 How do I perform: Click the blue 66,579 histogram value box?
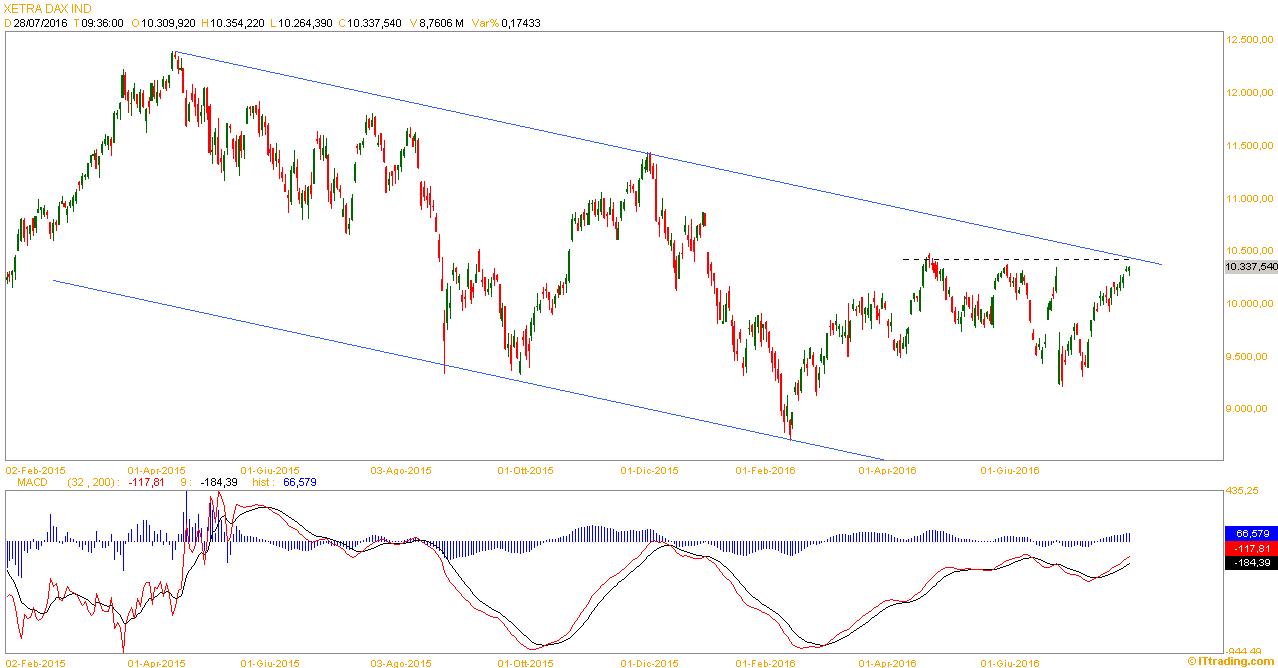click(x=1250, y=533)
